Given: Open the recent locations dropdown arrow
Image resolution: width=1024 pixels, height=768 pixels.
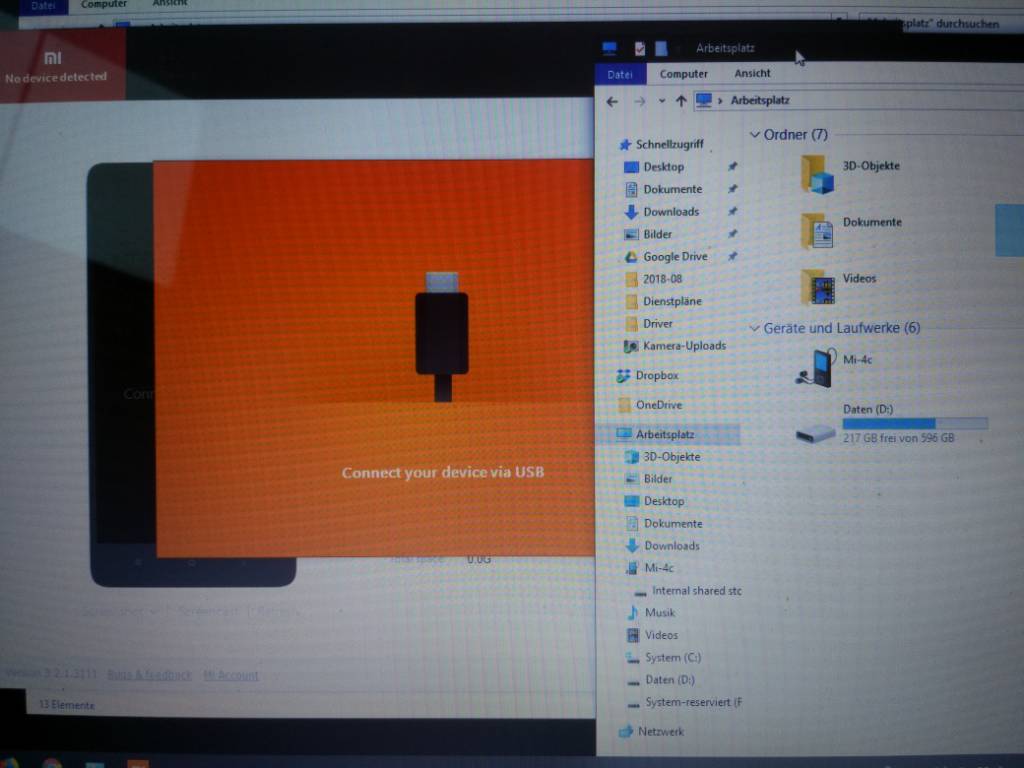Looking at the screenshot, I should pyautogui.click(x=661, y=101).
